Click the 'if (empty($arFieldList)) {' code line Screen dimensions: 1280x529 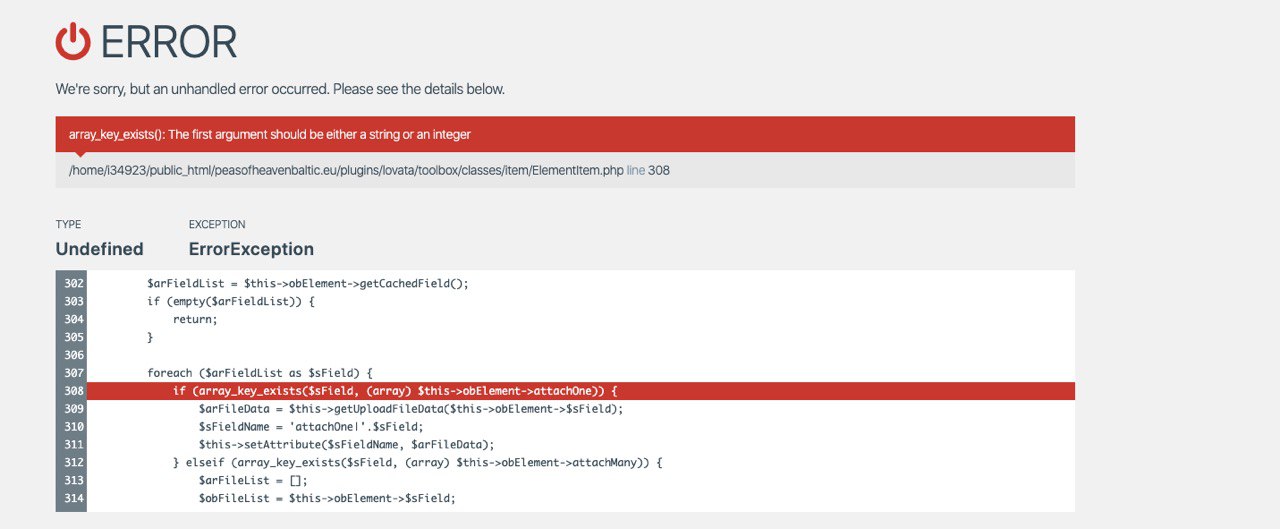pyautogui.click(x=231, y=301)
